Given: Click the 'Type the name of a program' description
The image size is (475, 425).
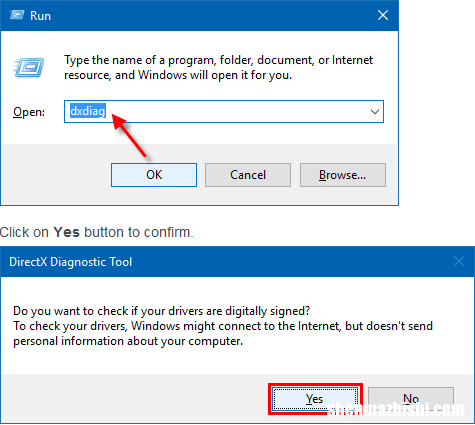Looking at the screenshot, I should [218, 68].
